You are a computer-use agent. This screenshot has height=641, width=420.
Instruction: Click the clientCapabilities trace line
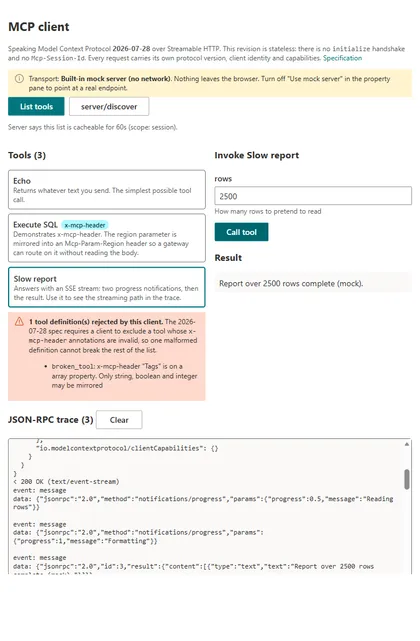click(x=127, y=448)
